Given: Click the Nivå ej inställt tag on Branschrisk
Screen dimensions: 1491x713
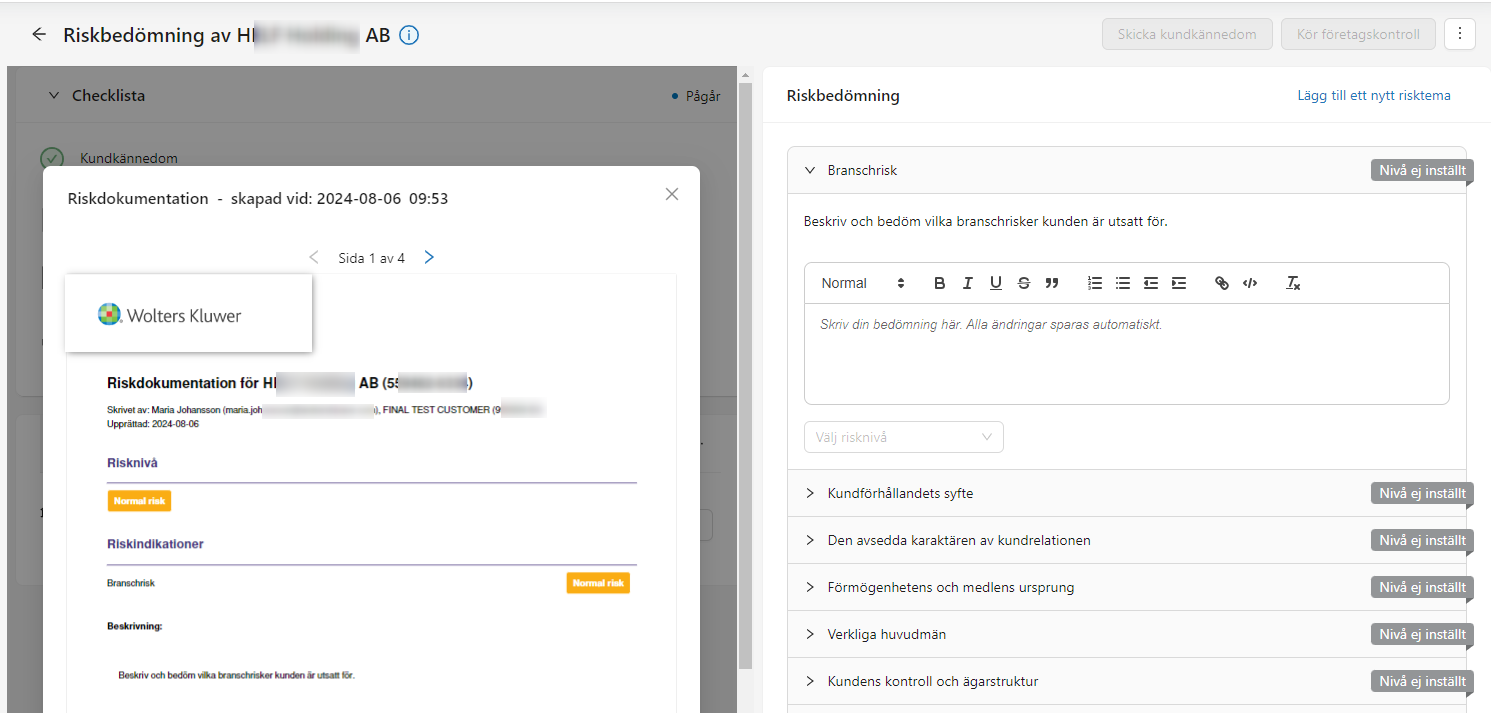Looking at the screenshot, I should [x=1422, y=170].
